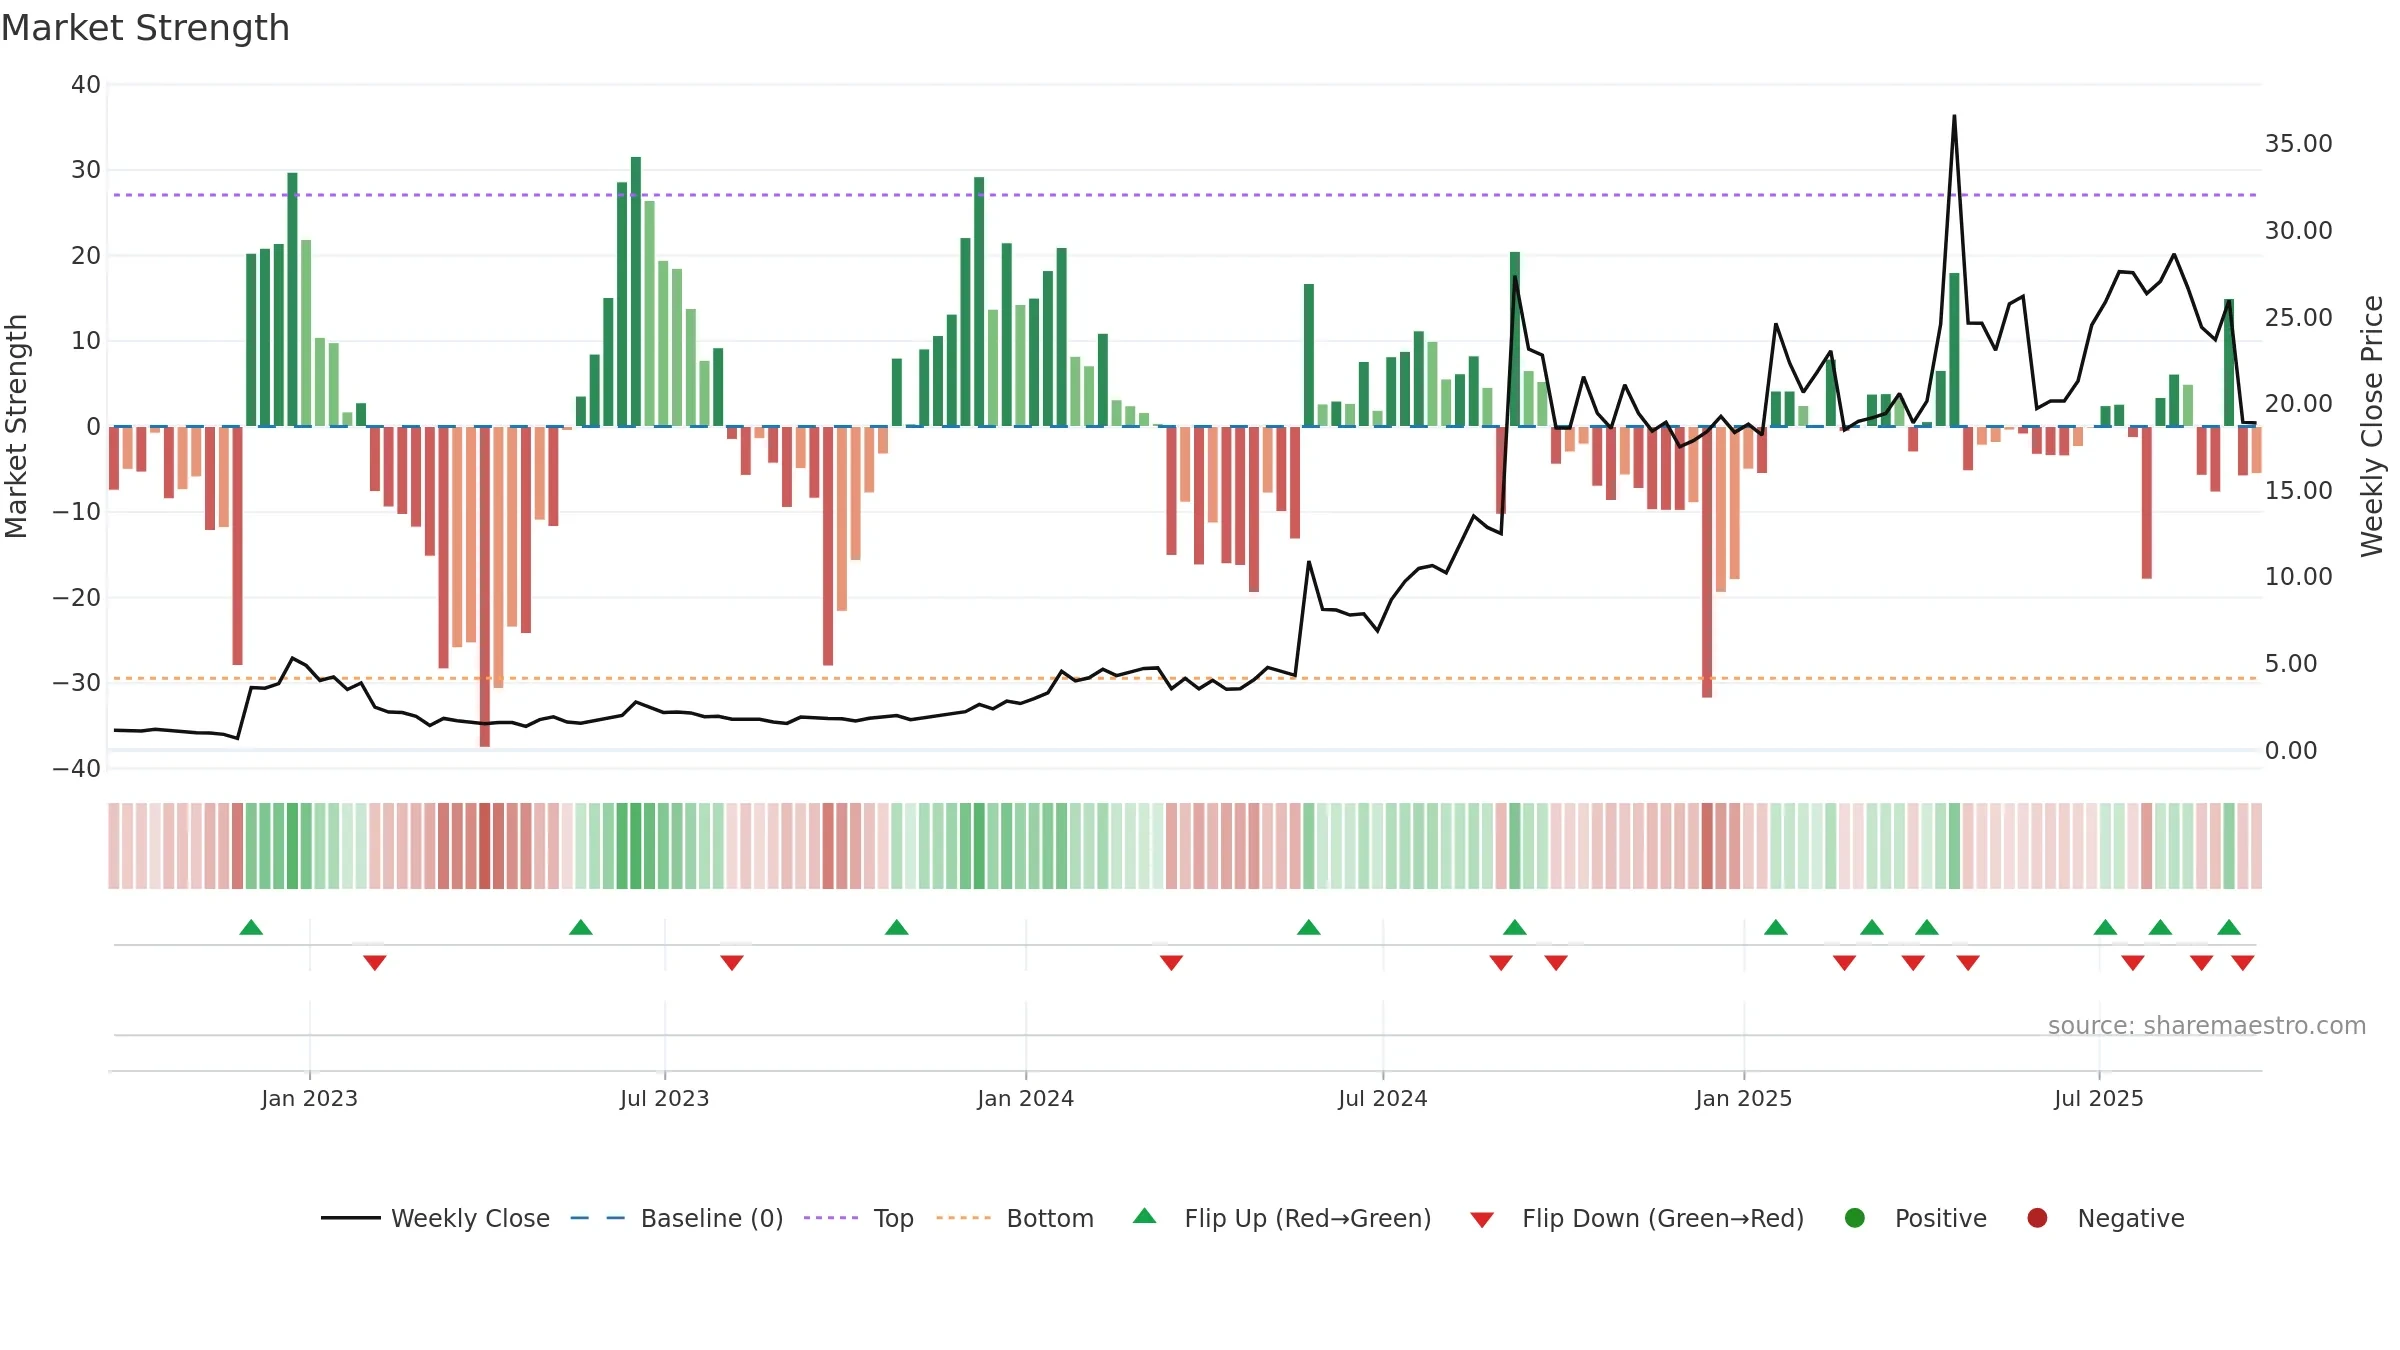Click the green triangle icon in legend
The width and height of the screenshot is (2400, 1350).
tap(1145, 1216)
